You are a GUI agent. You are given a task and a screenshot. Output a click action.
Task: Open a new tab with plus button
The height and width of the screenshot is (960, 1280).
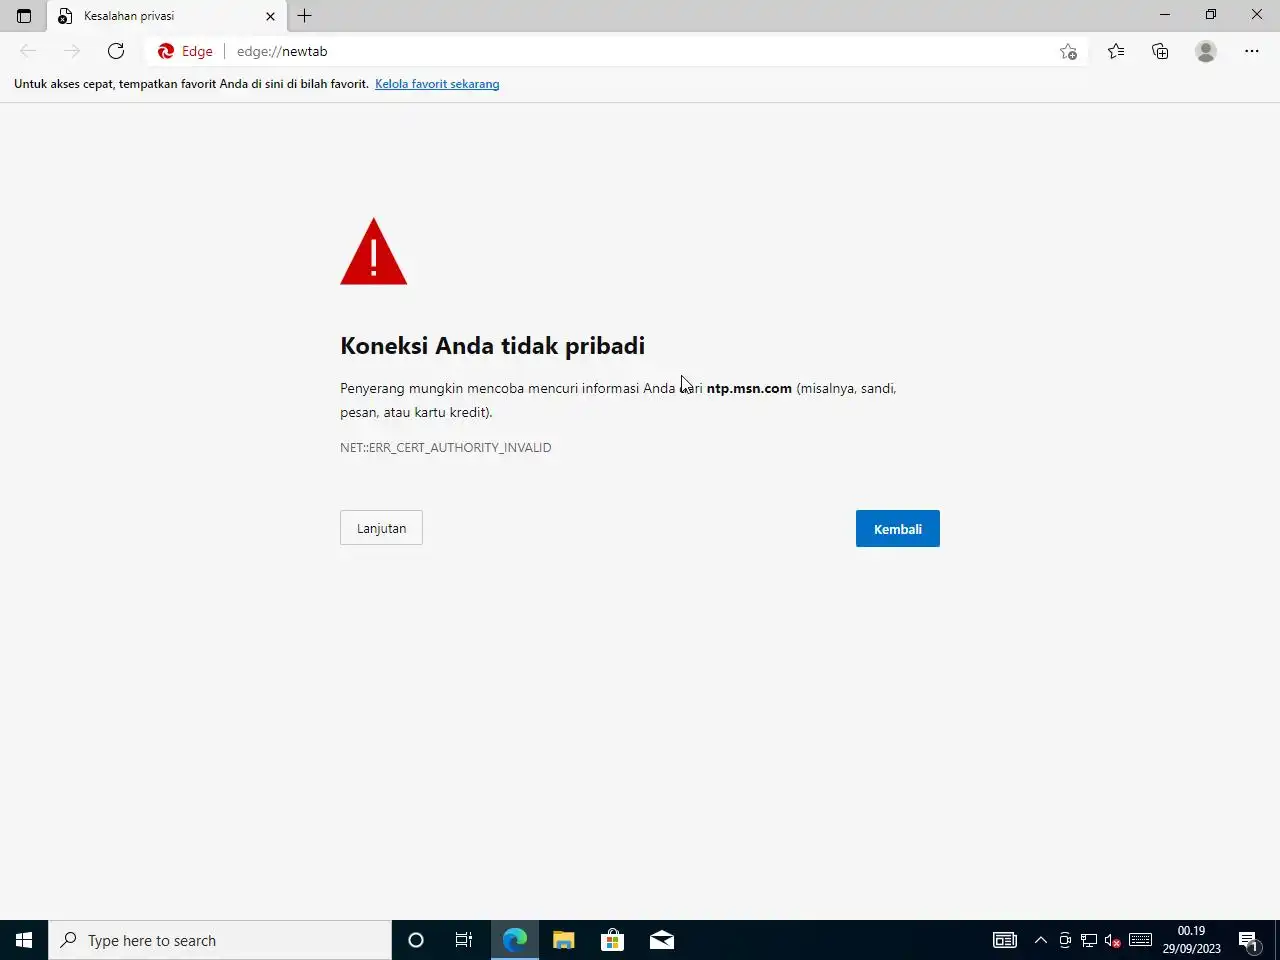305,16
